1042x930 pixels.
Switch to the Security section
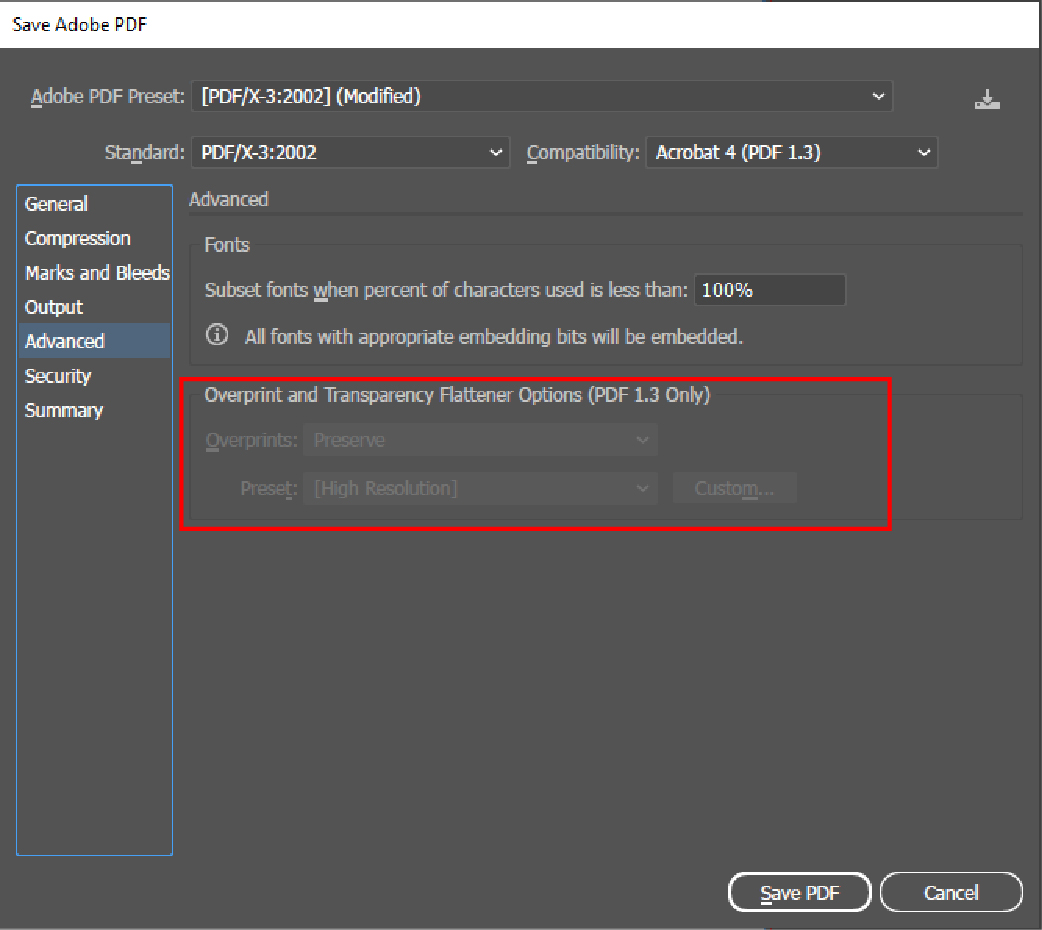58,376
